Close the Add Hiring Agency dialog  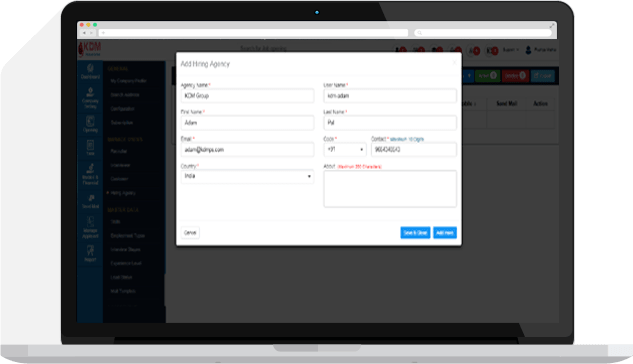454,62
